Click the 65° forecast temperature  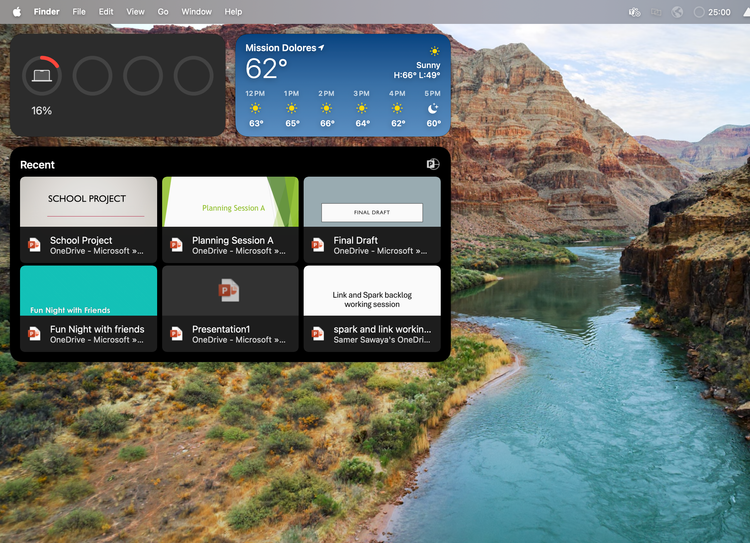coord(292,123)
